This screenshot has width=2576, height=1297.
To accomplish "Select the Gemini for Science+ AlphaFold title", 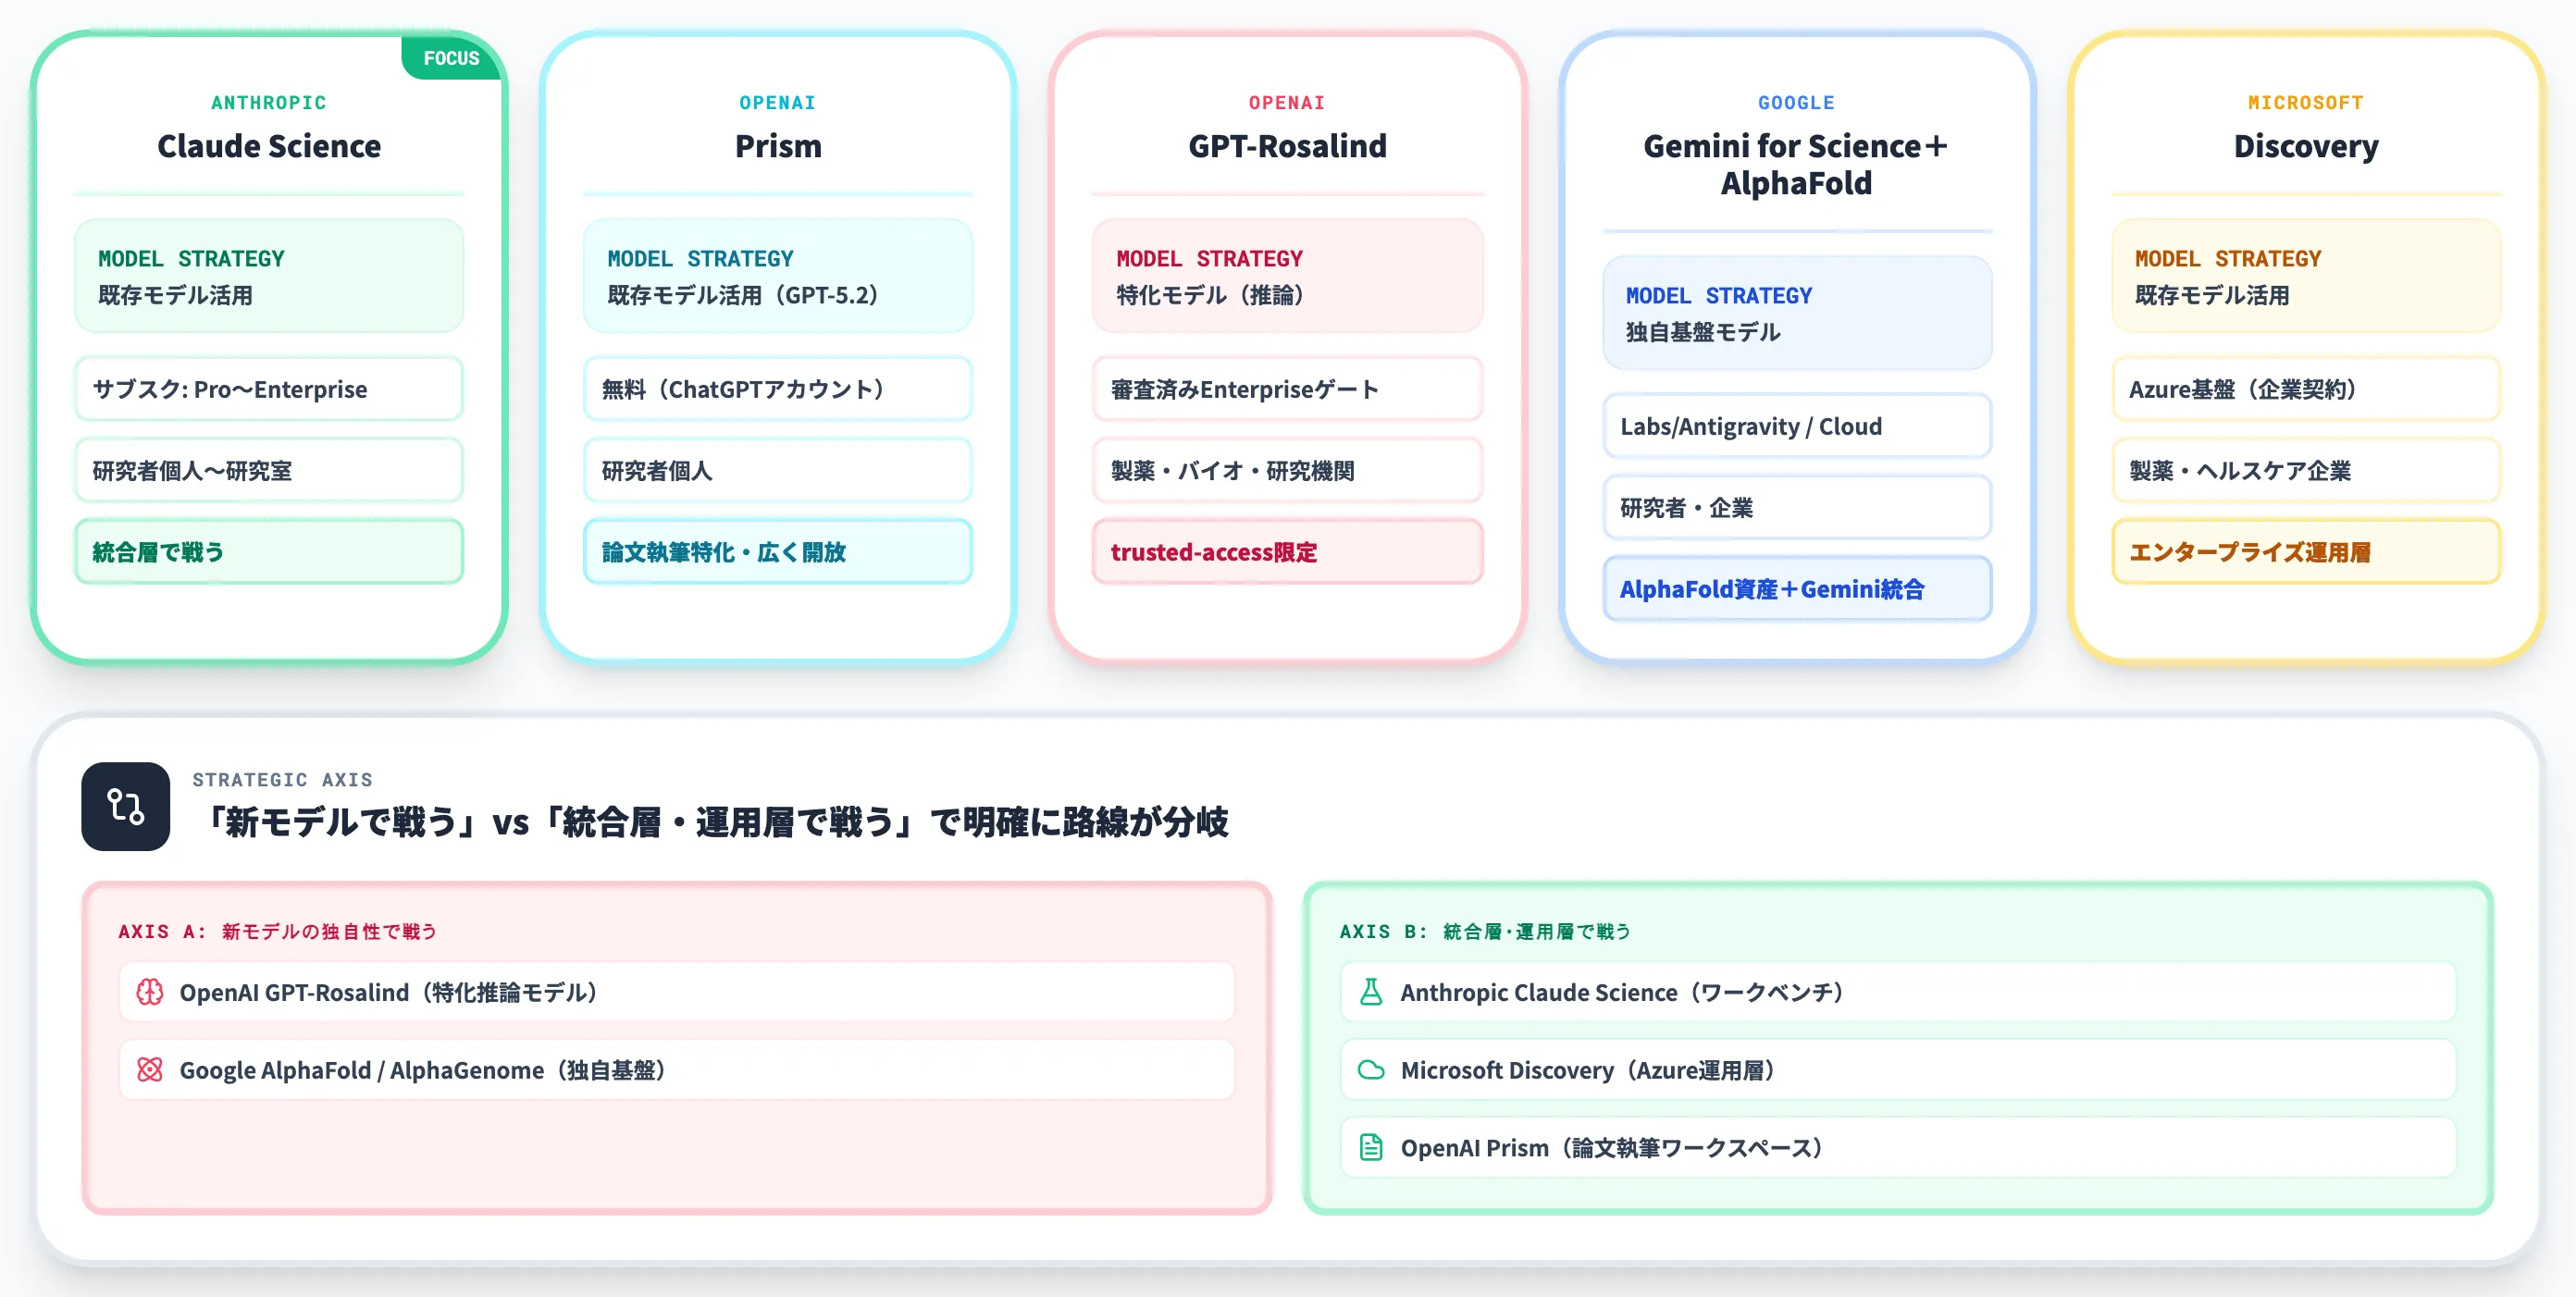I will point(1796,164).
